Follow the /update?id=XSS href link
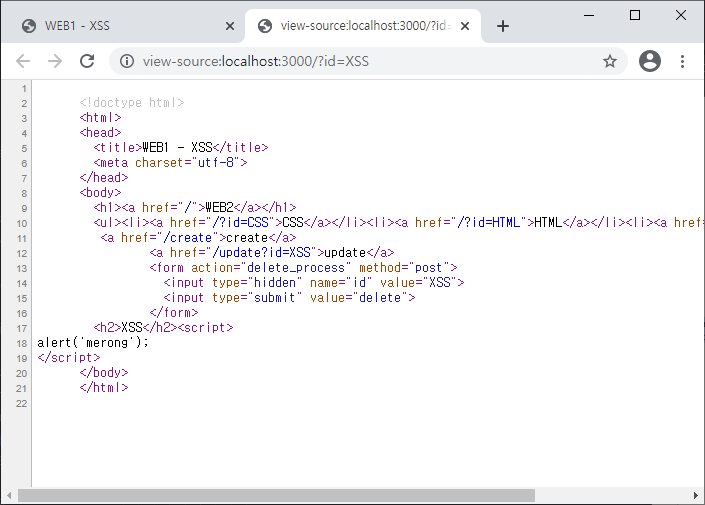This screenshot has width=705, height=505. point(261,252)
